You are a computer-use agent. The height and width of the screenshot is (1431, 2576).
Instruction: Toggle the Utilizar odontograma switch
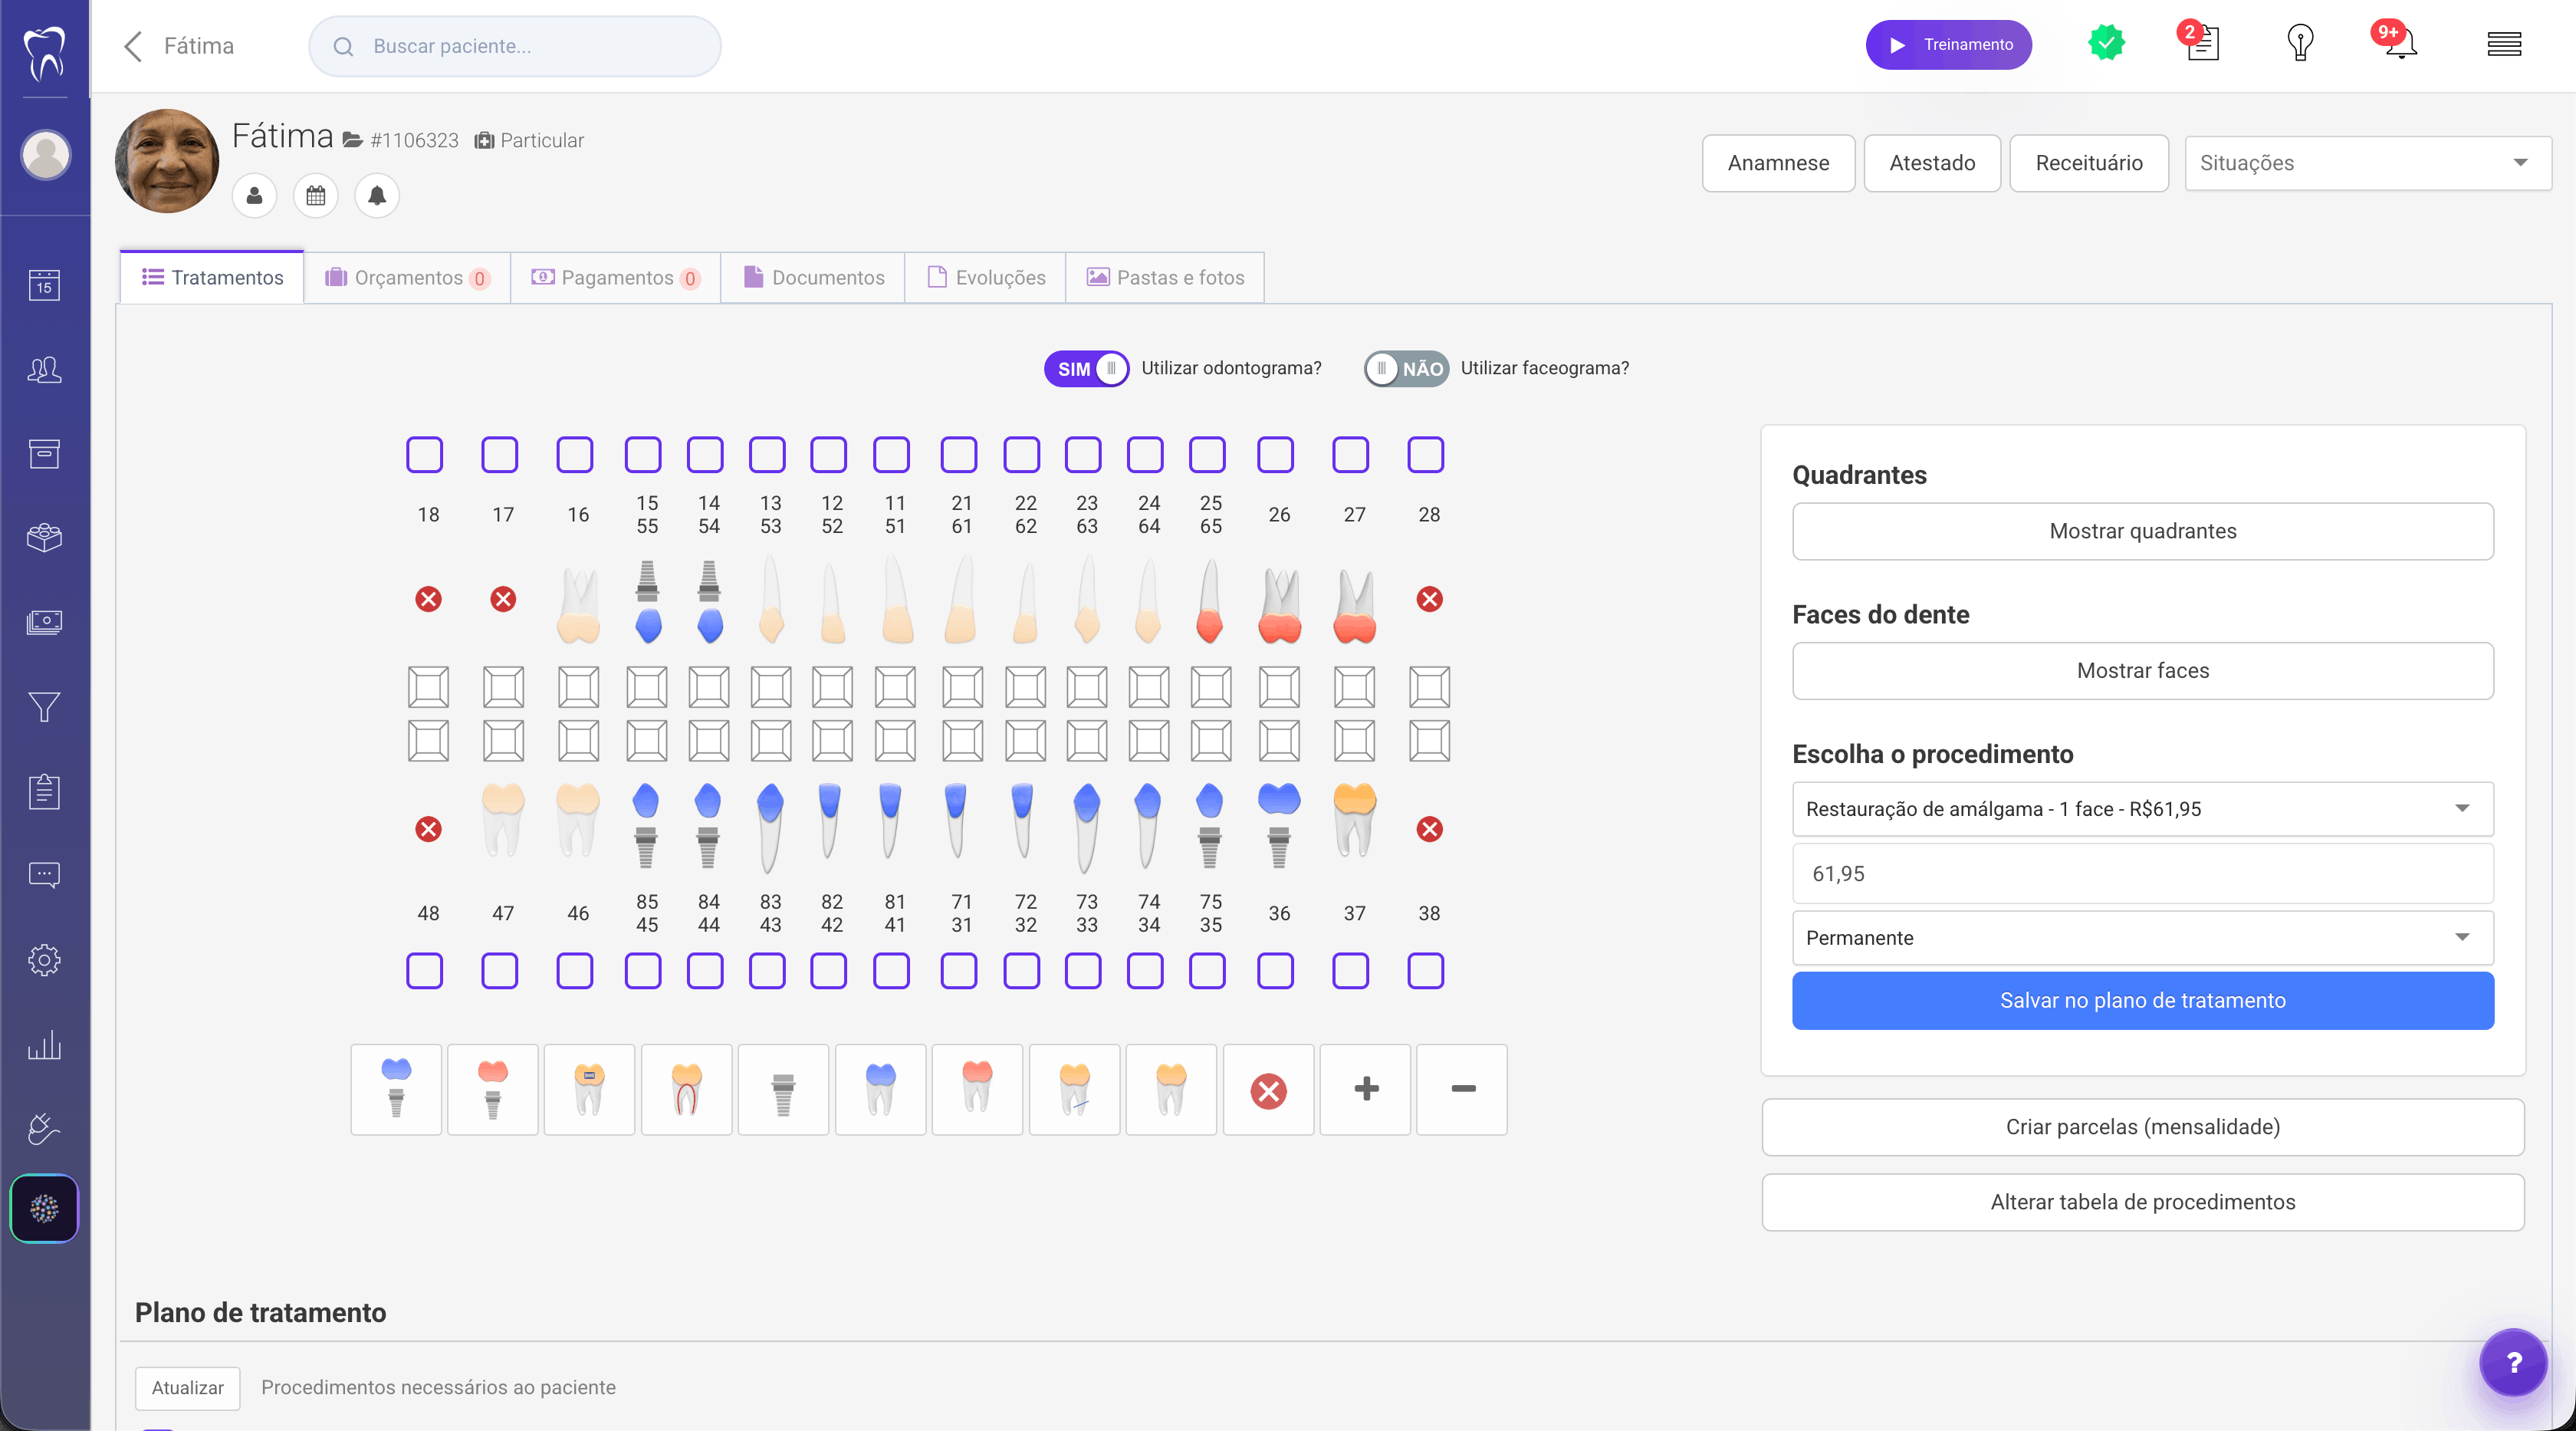tap(1086, 368)
